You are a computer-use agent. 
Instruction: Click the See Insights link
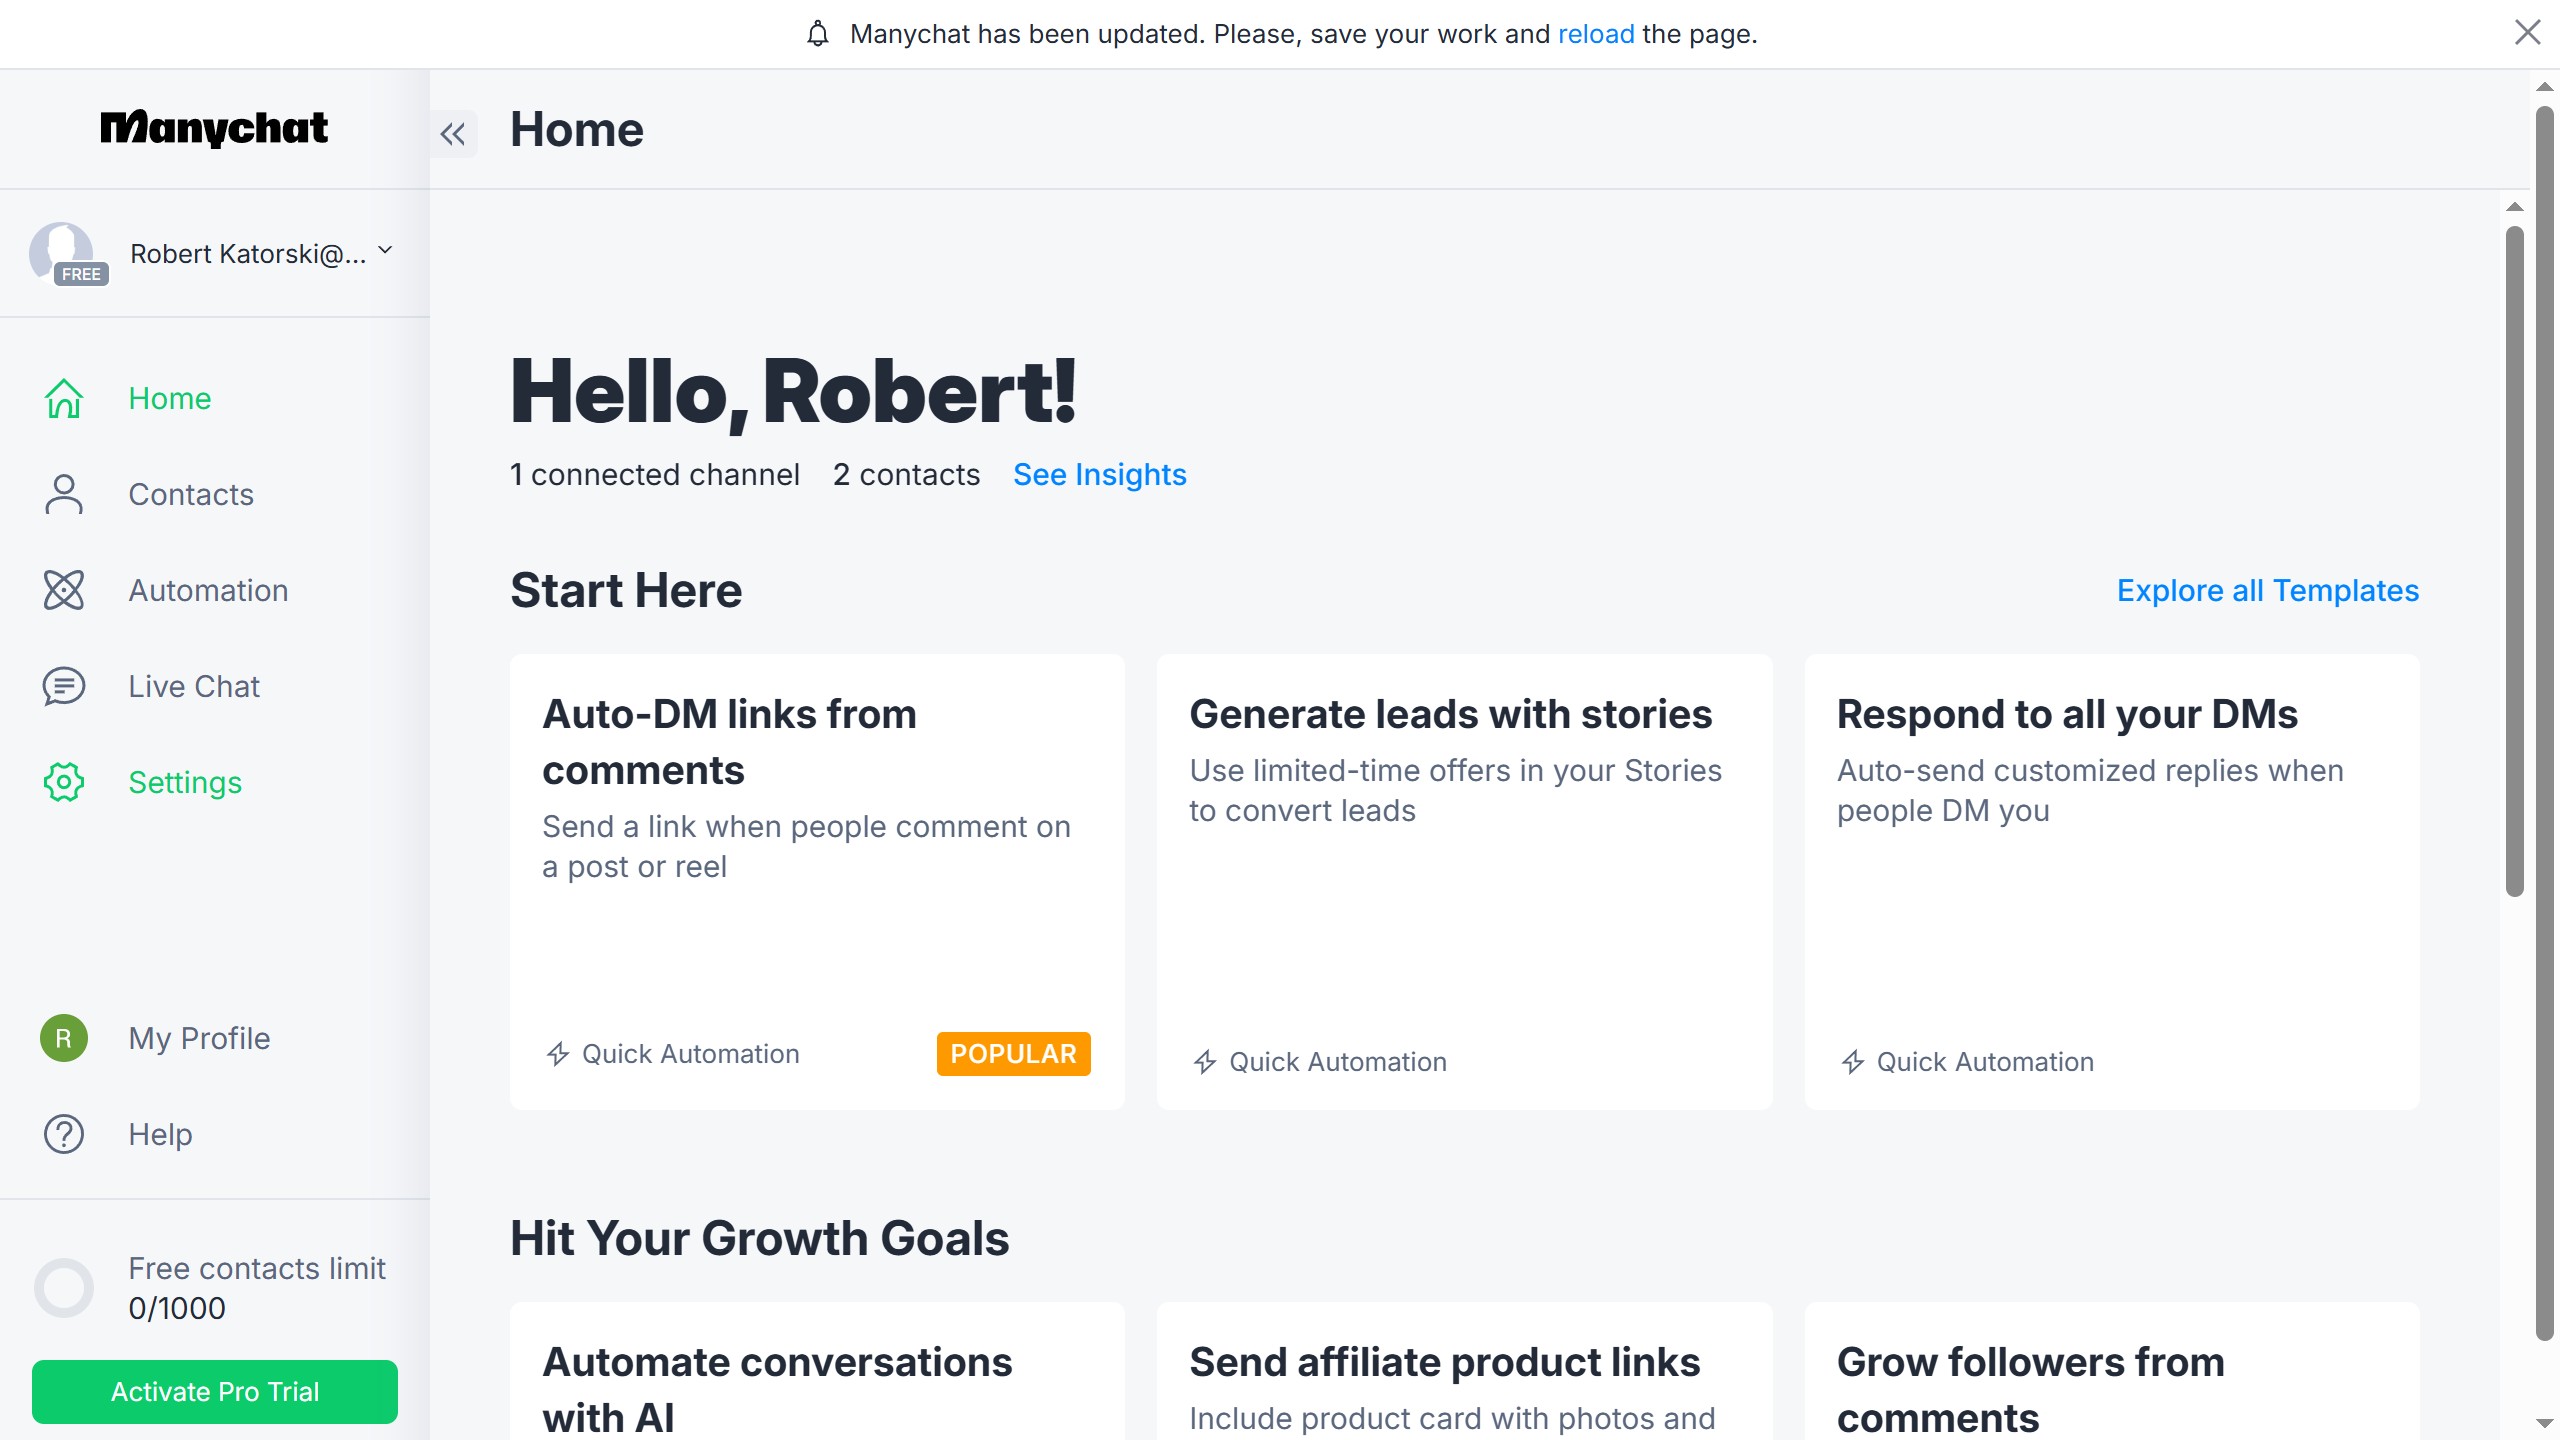1099,474
